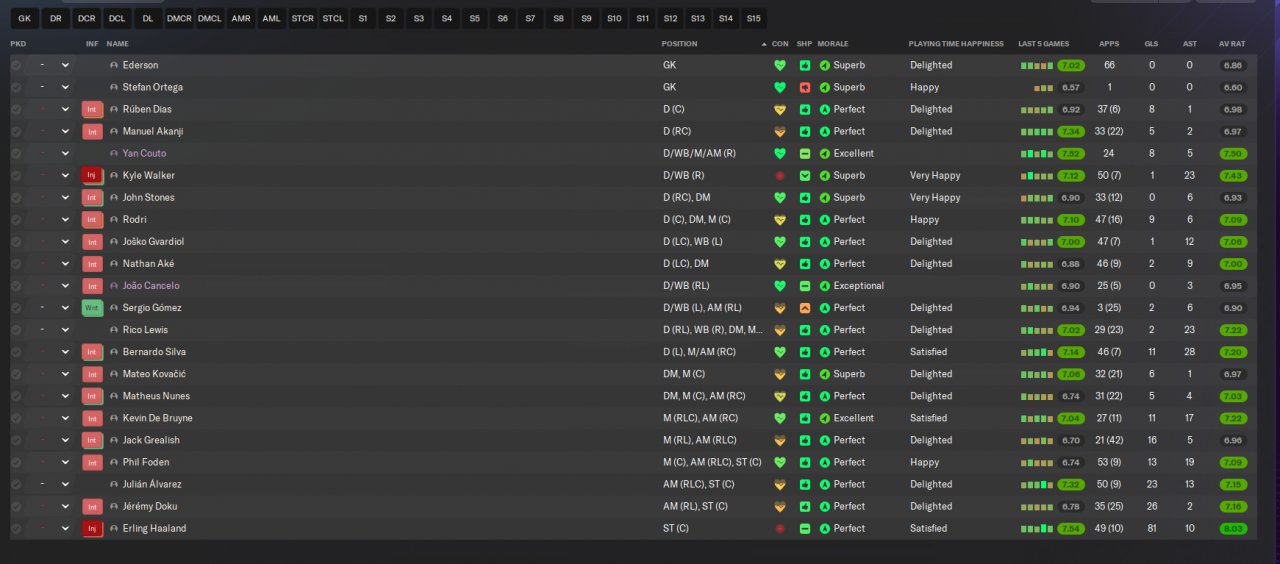
Task: Click Kyle Walker's red injured condition icon
Action: click(780, 175)
